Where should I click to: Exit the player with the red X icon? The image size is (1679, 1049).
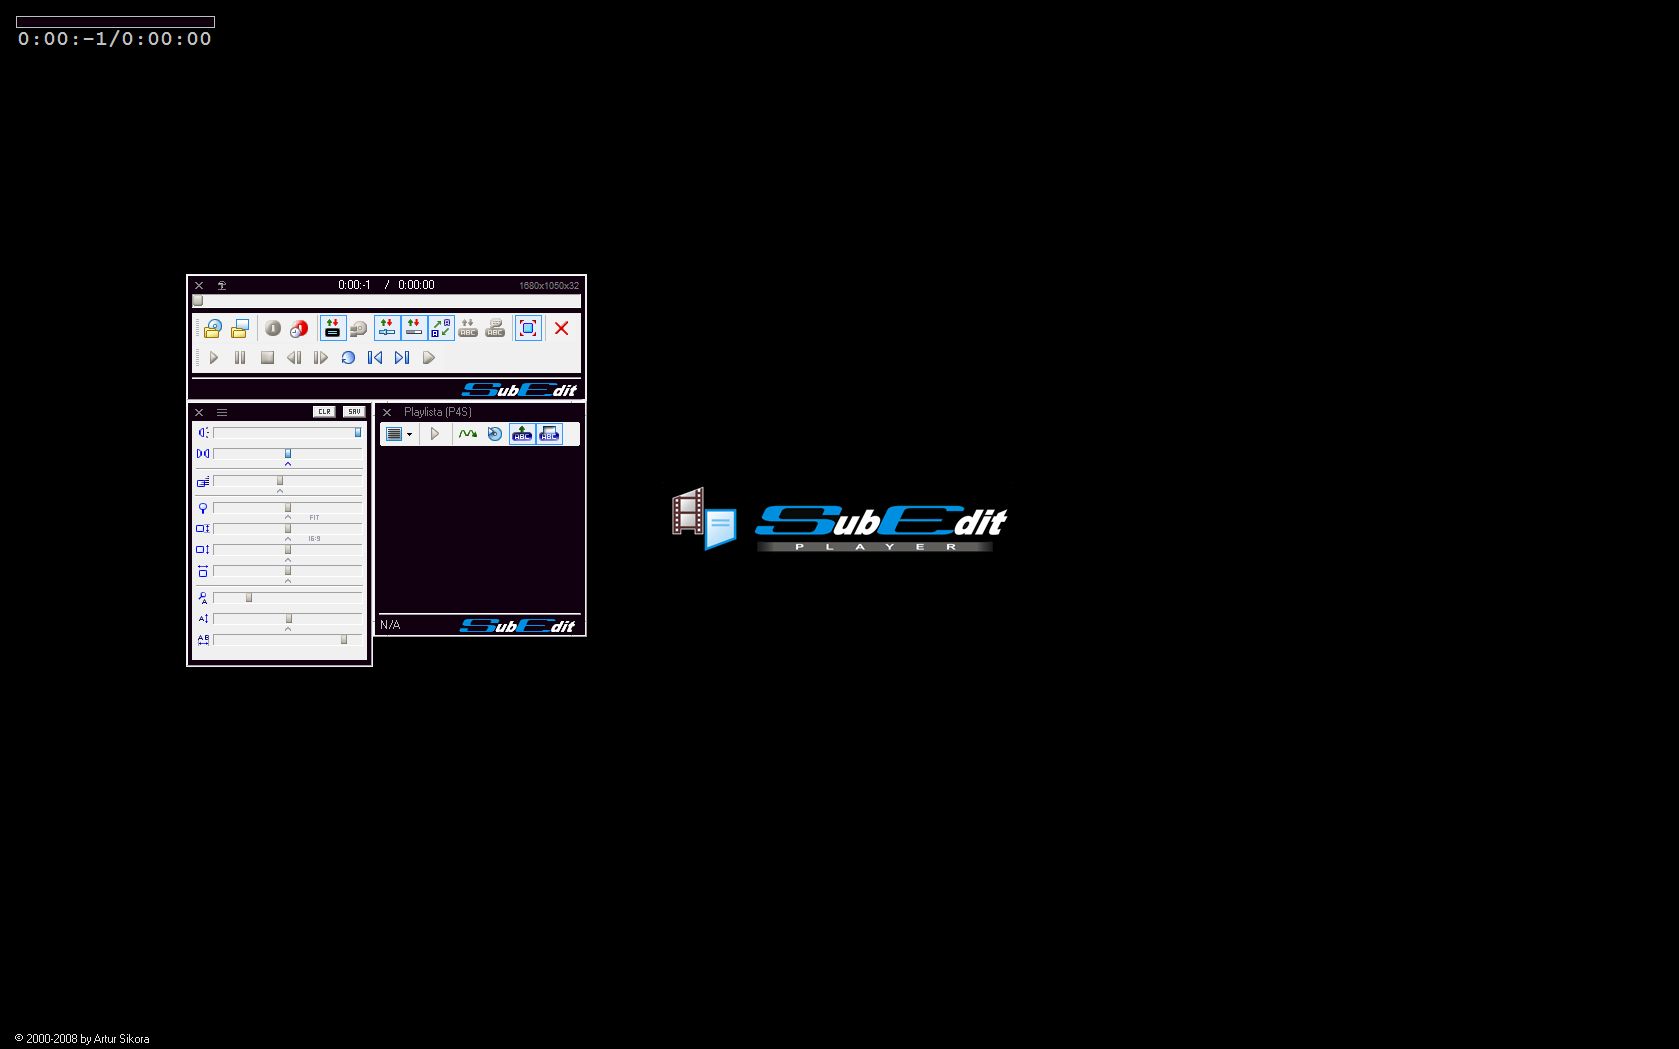pos(561,328)
